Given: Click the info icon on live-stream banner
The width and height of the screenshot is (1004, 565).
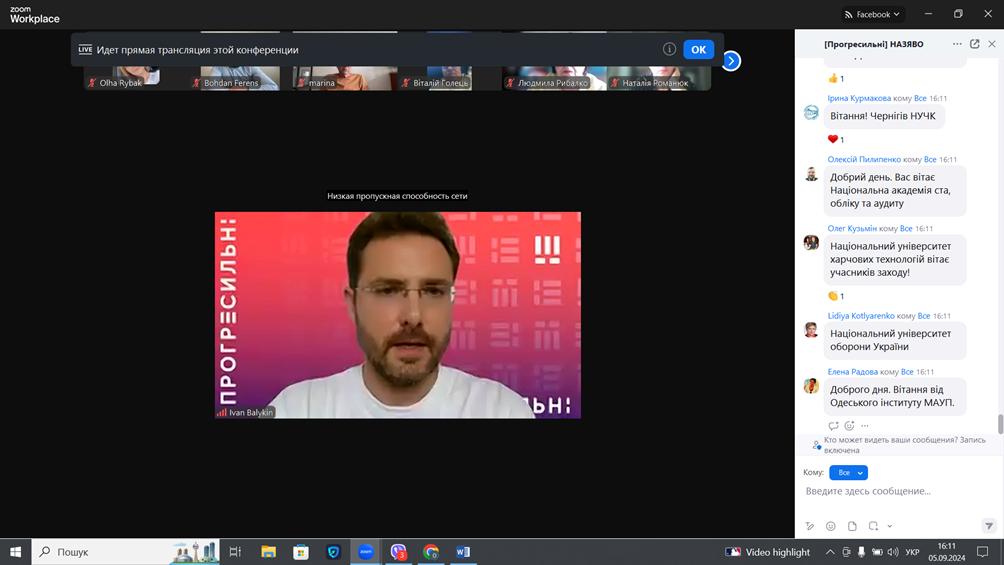Looking at the screenshot, I should [669, 49].
